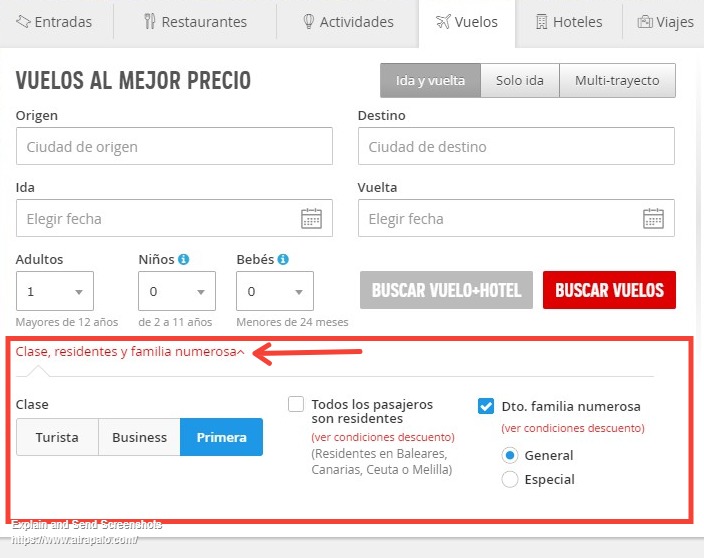Select Turista class

click(57, 437)
